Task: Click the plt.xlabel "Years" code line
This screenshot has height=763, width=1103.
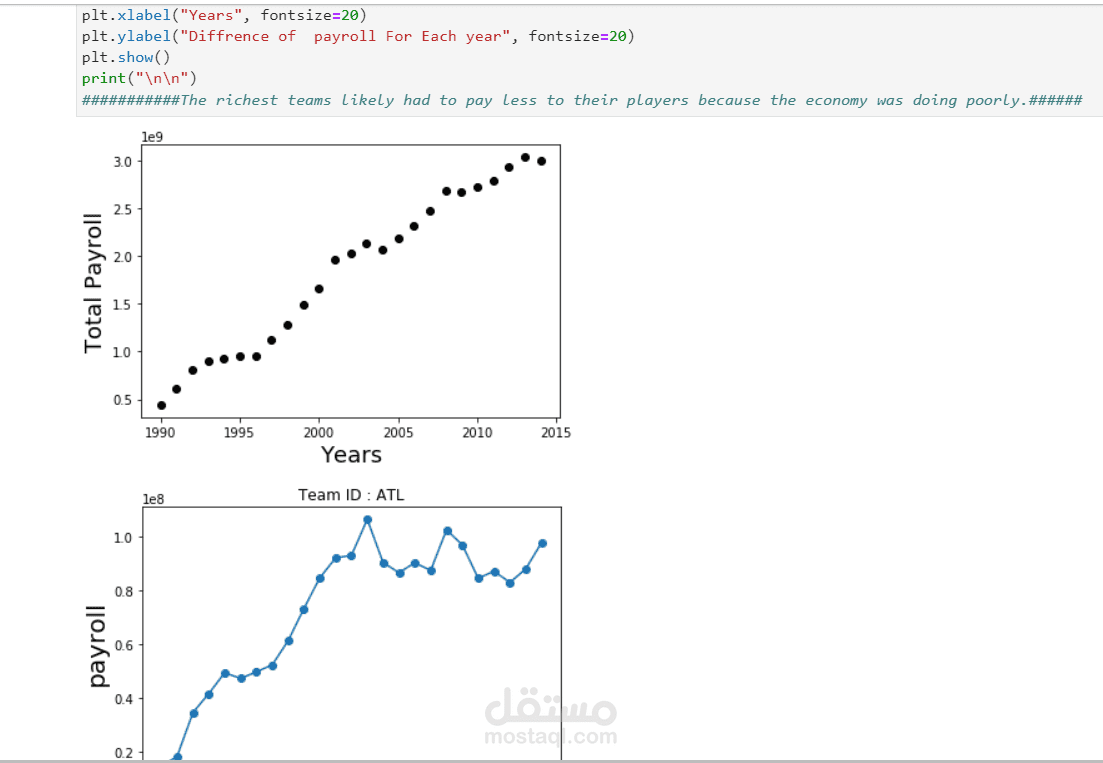Action: point(224,14)
